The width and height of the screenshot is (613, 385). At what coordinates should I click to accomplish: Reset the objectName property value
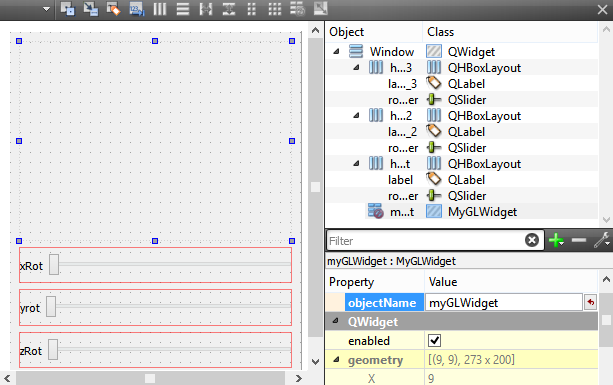point(590,303)
